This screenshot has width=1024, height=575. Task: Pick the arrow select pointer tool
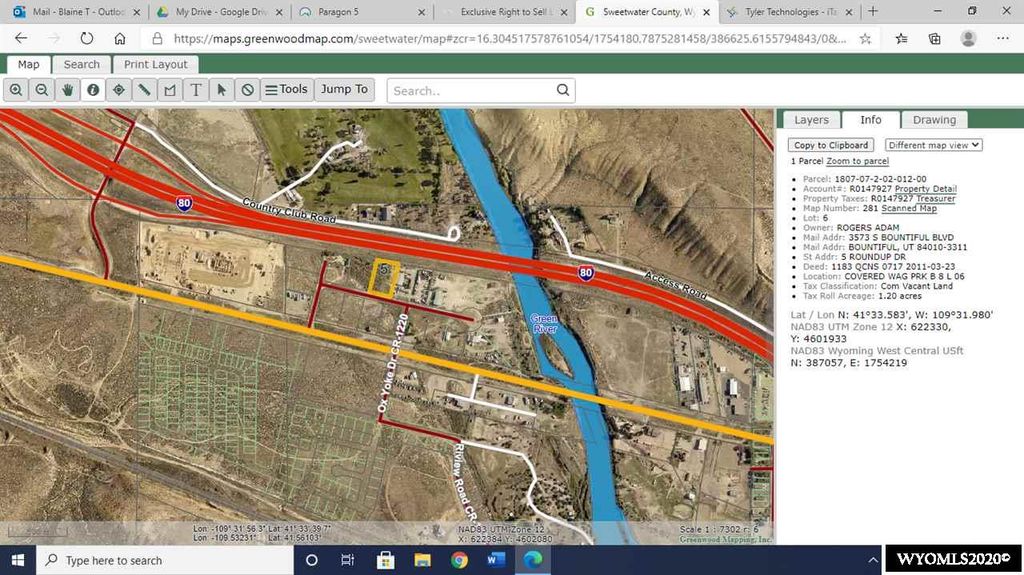click(x=221, y=90)
